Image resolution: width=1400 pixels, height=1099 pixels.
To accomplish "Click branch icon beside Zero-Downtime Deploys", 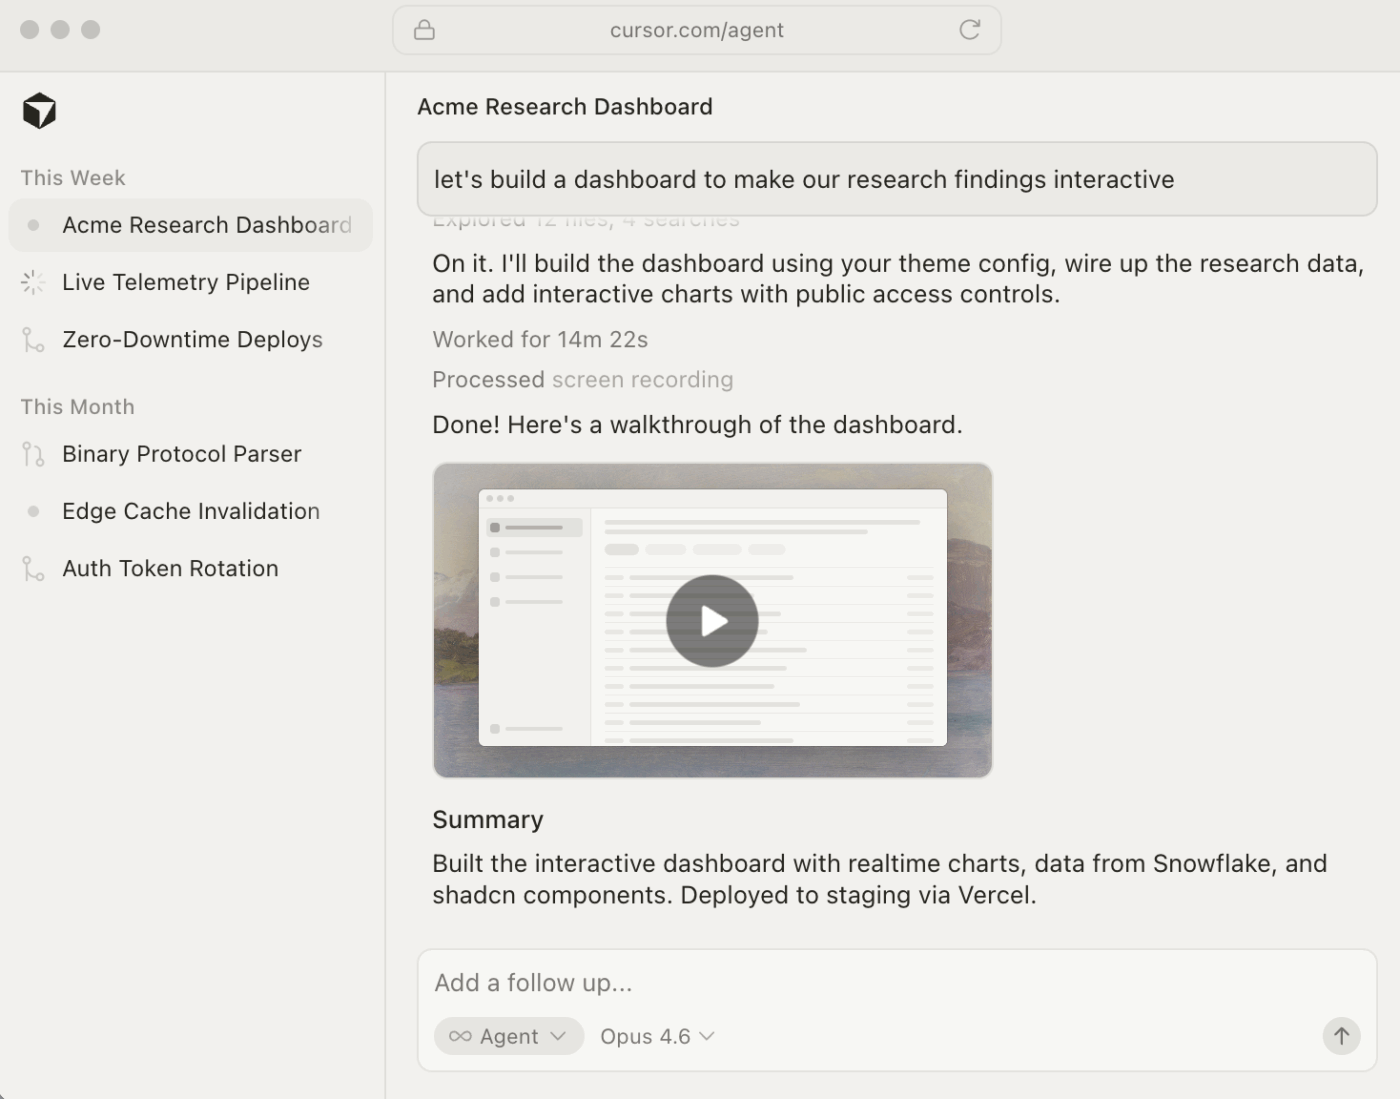I will [x=33, y=340].
